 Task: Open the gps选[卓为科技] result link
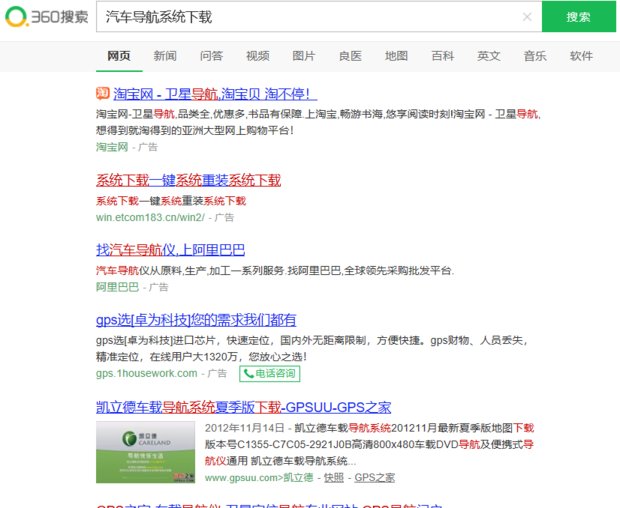click(196, 320)
